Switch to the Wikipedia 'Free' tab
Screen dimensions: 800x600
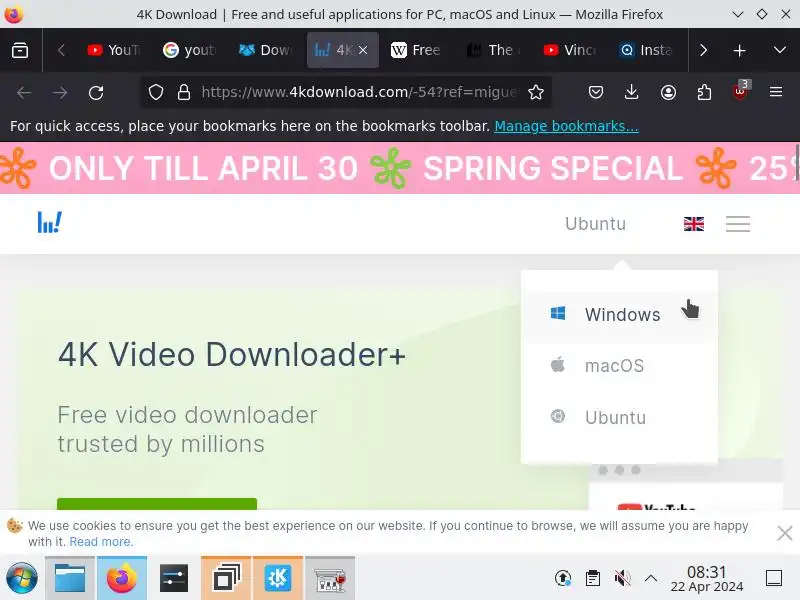(416, 50)
